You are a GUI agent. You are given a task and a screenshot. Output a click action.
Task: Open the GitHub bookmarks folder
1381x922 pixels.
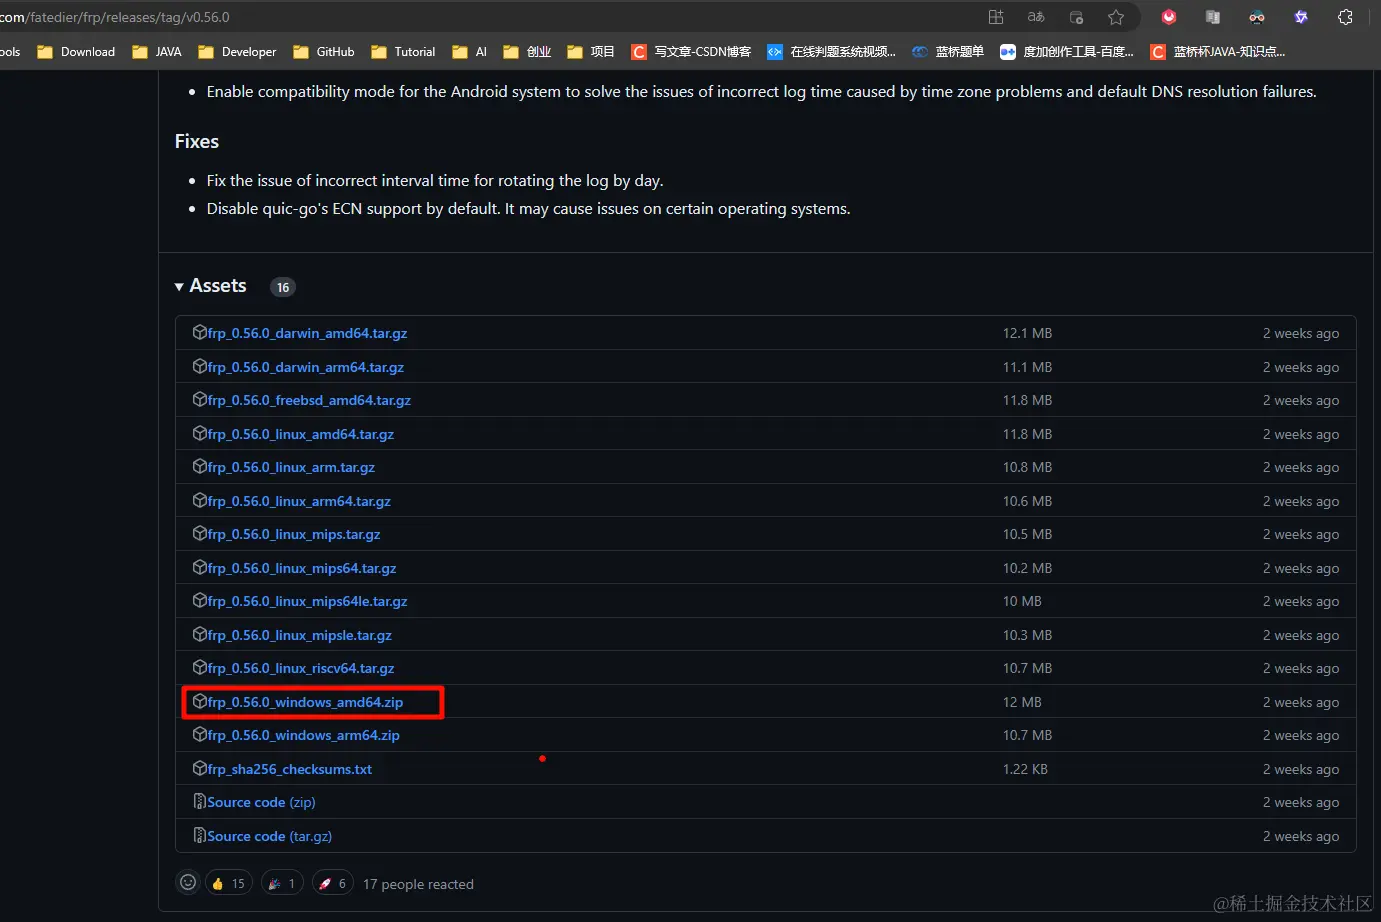click(x=323, y=52)
